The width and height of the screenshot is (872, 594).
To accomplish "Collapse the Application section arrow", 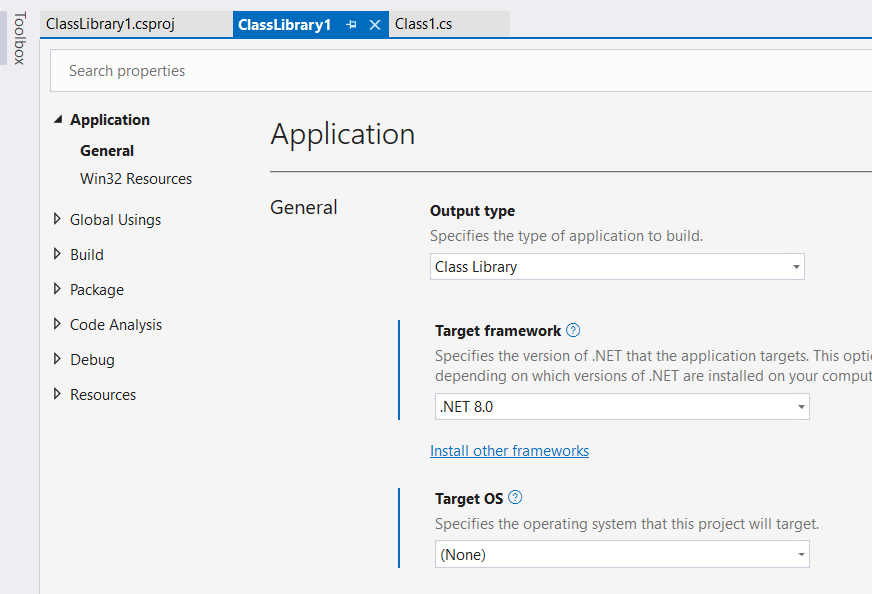I will (57, 120).
